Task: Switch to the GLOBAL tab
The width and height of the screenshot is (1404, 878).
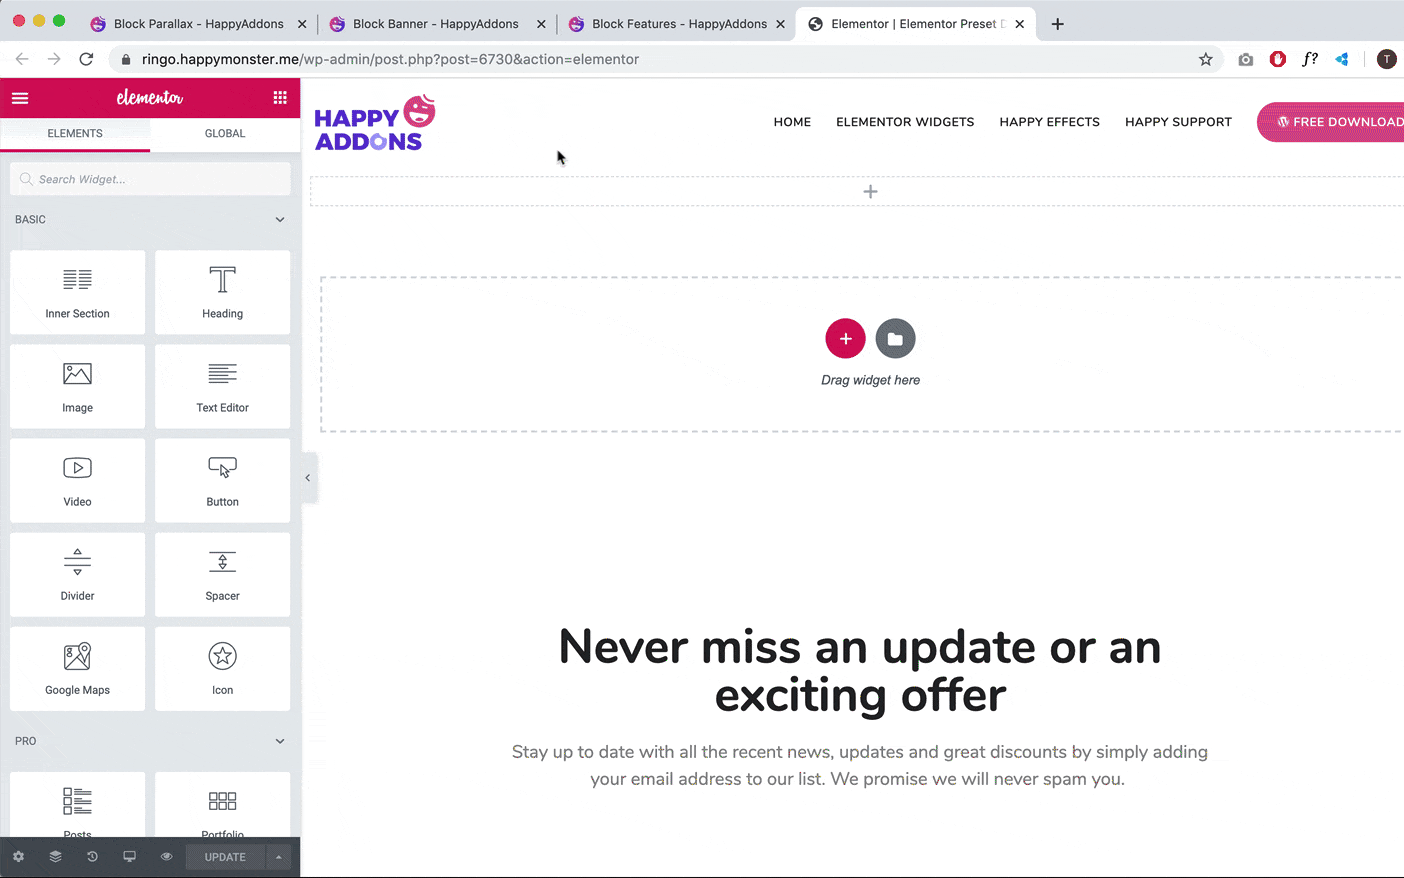Action: 225,133
